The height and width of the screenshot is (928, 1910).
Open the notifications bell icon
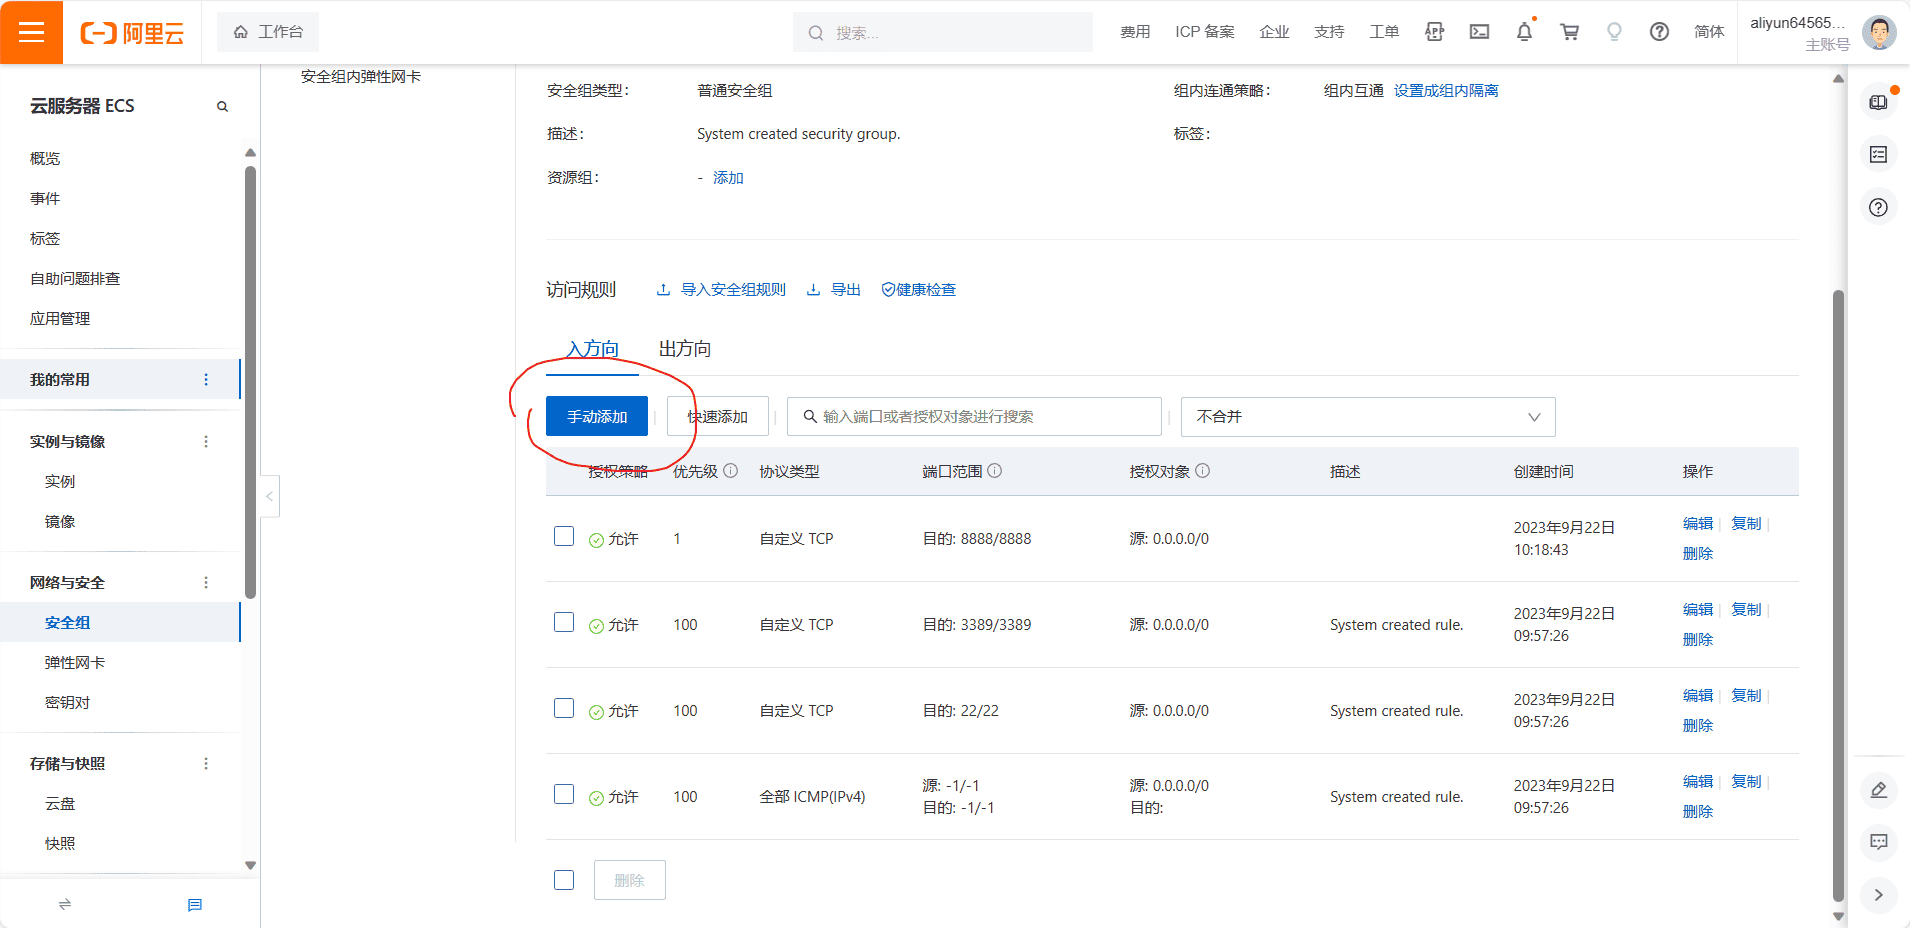click(x=1523, y=32)
